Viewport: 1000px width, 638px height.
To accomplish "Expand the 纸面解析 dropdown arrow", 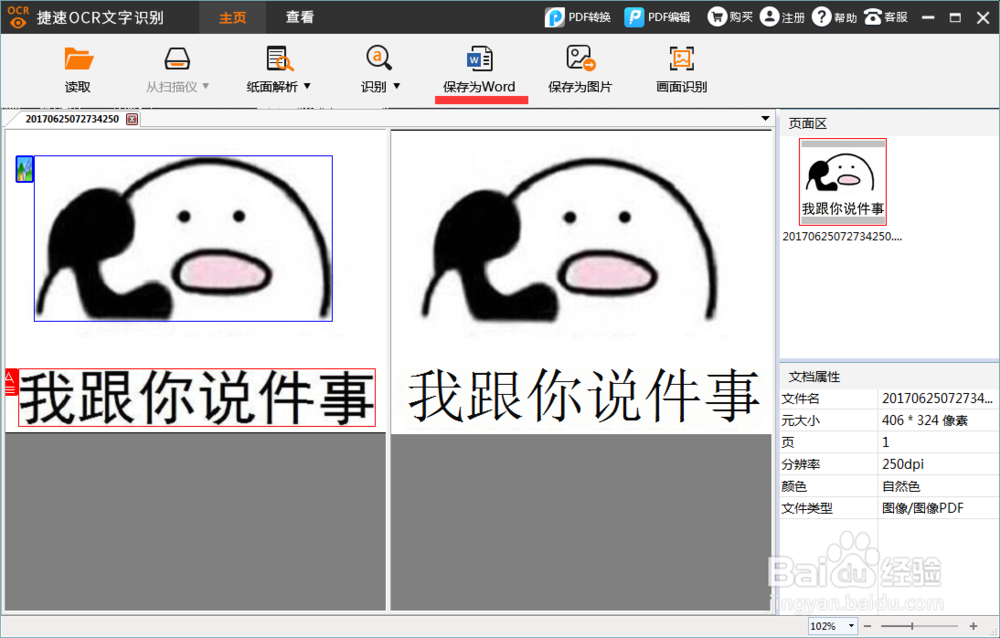I will (x=307, y=85).
